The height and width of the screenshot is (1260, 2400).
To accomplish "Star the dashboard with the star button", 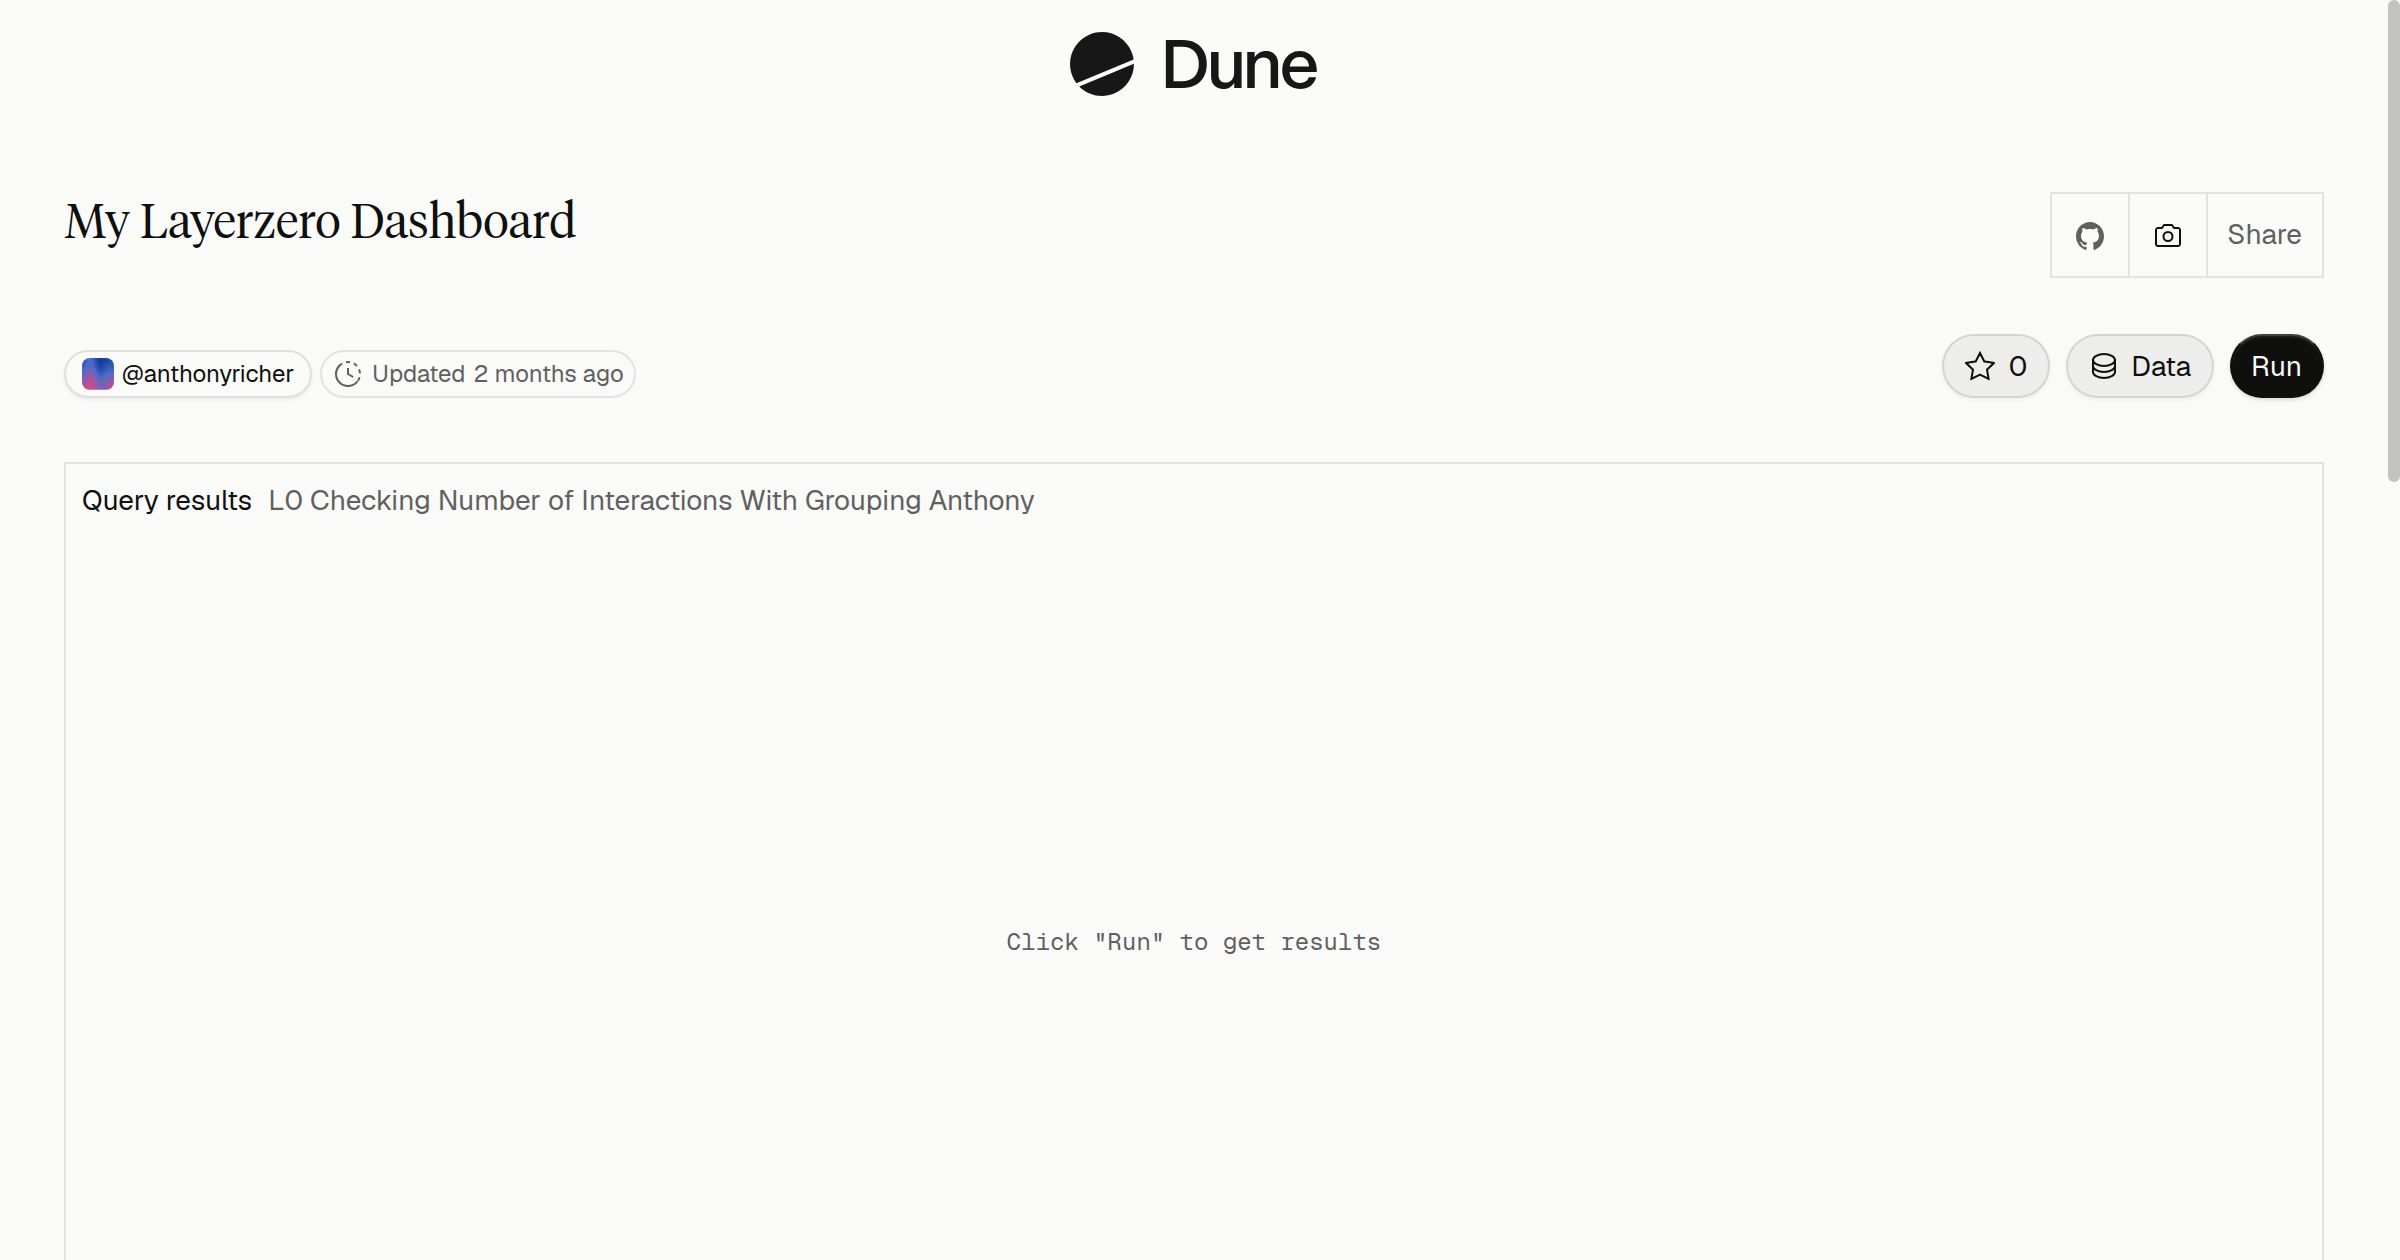I will [1996, 366].
